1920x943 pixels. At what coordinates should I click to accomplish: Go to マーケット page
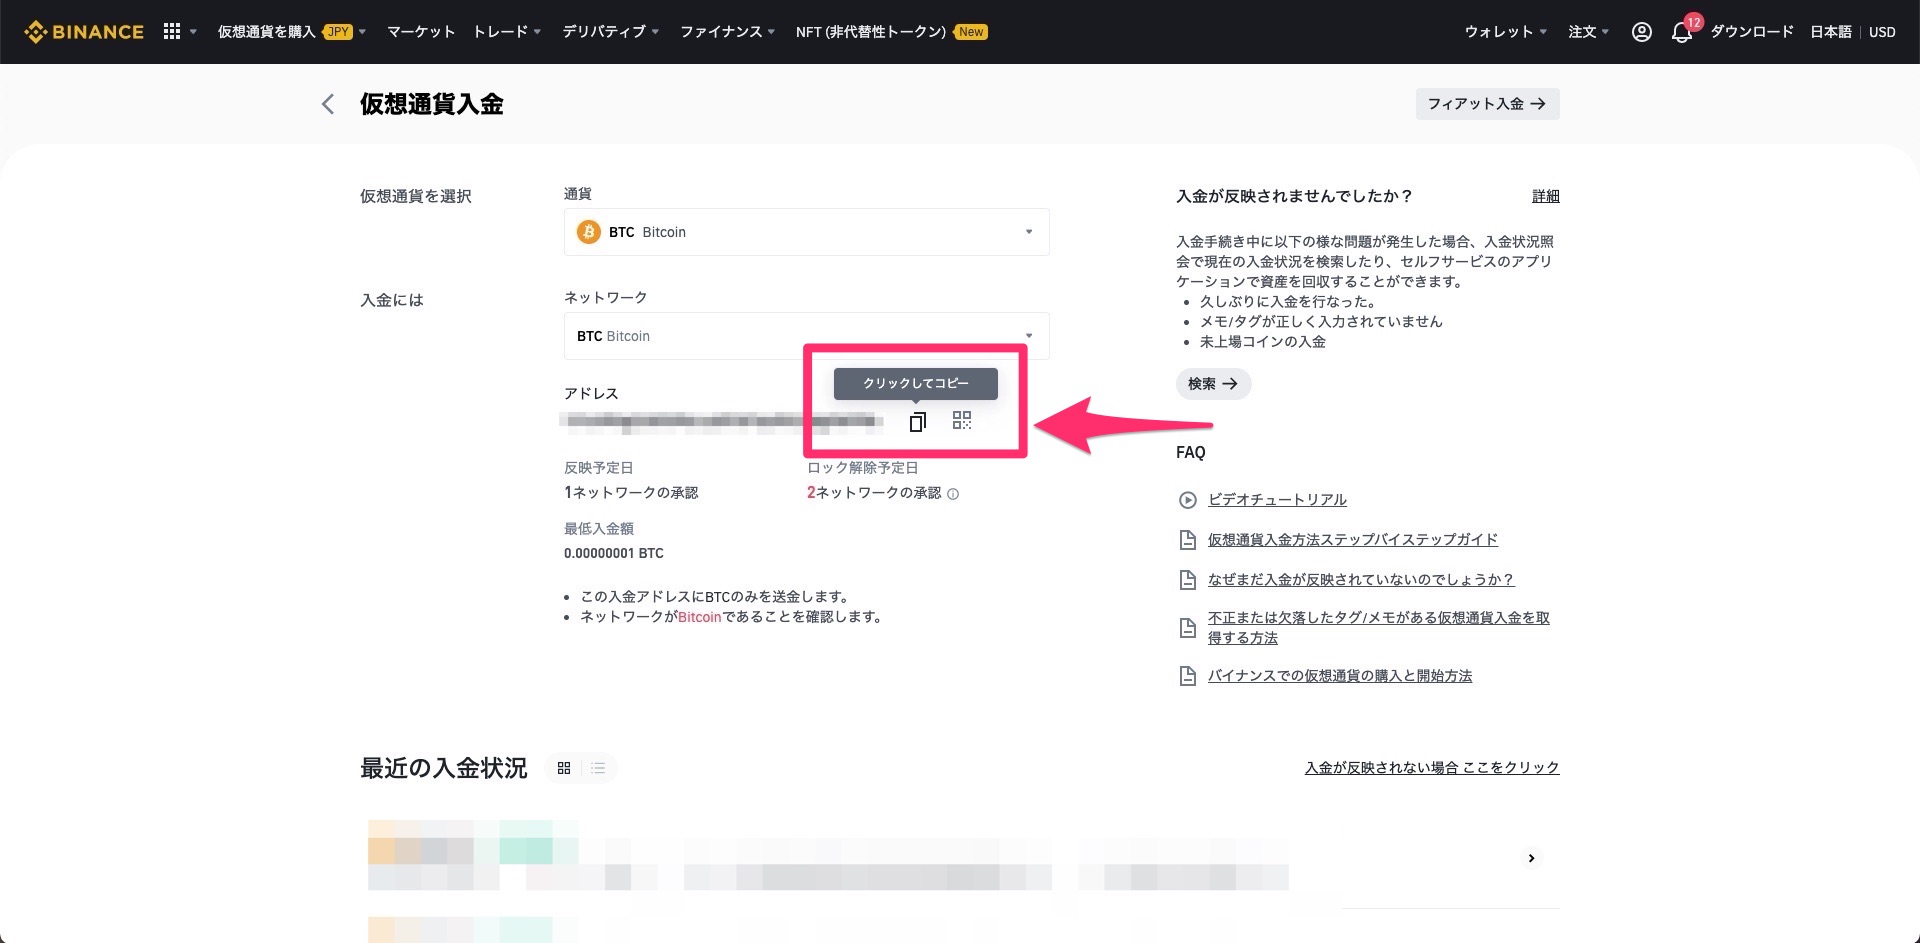click(421, 32)
